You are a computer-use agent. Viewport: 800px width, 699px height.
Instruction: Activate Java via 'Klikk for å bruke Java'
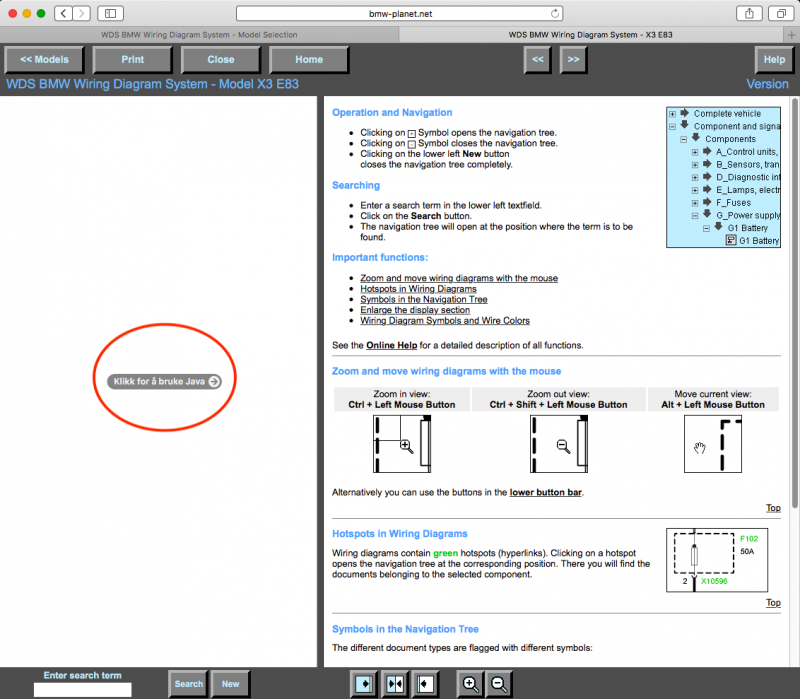tap(164, 381)
